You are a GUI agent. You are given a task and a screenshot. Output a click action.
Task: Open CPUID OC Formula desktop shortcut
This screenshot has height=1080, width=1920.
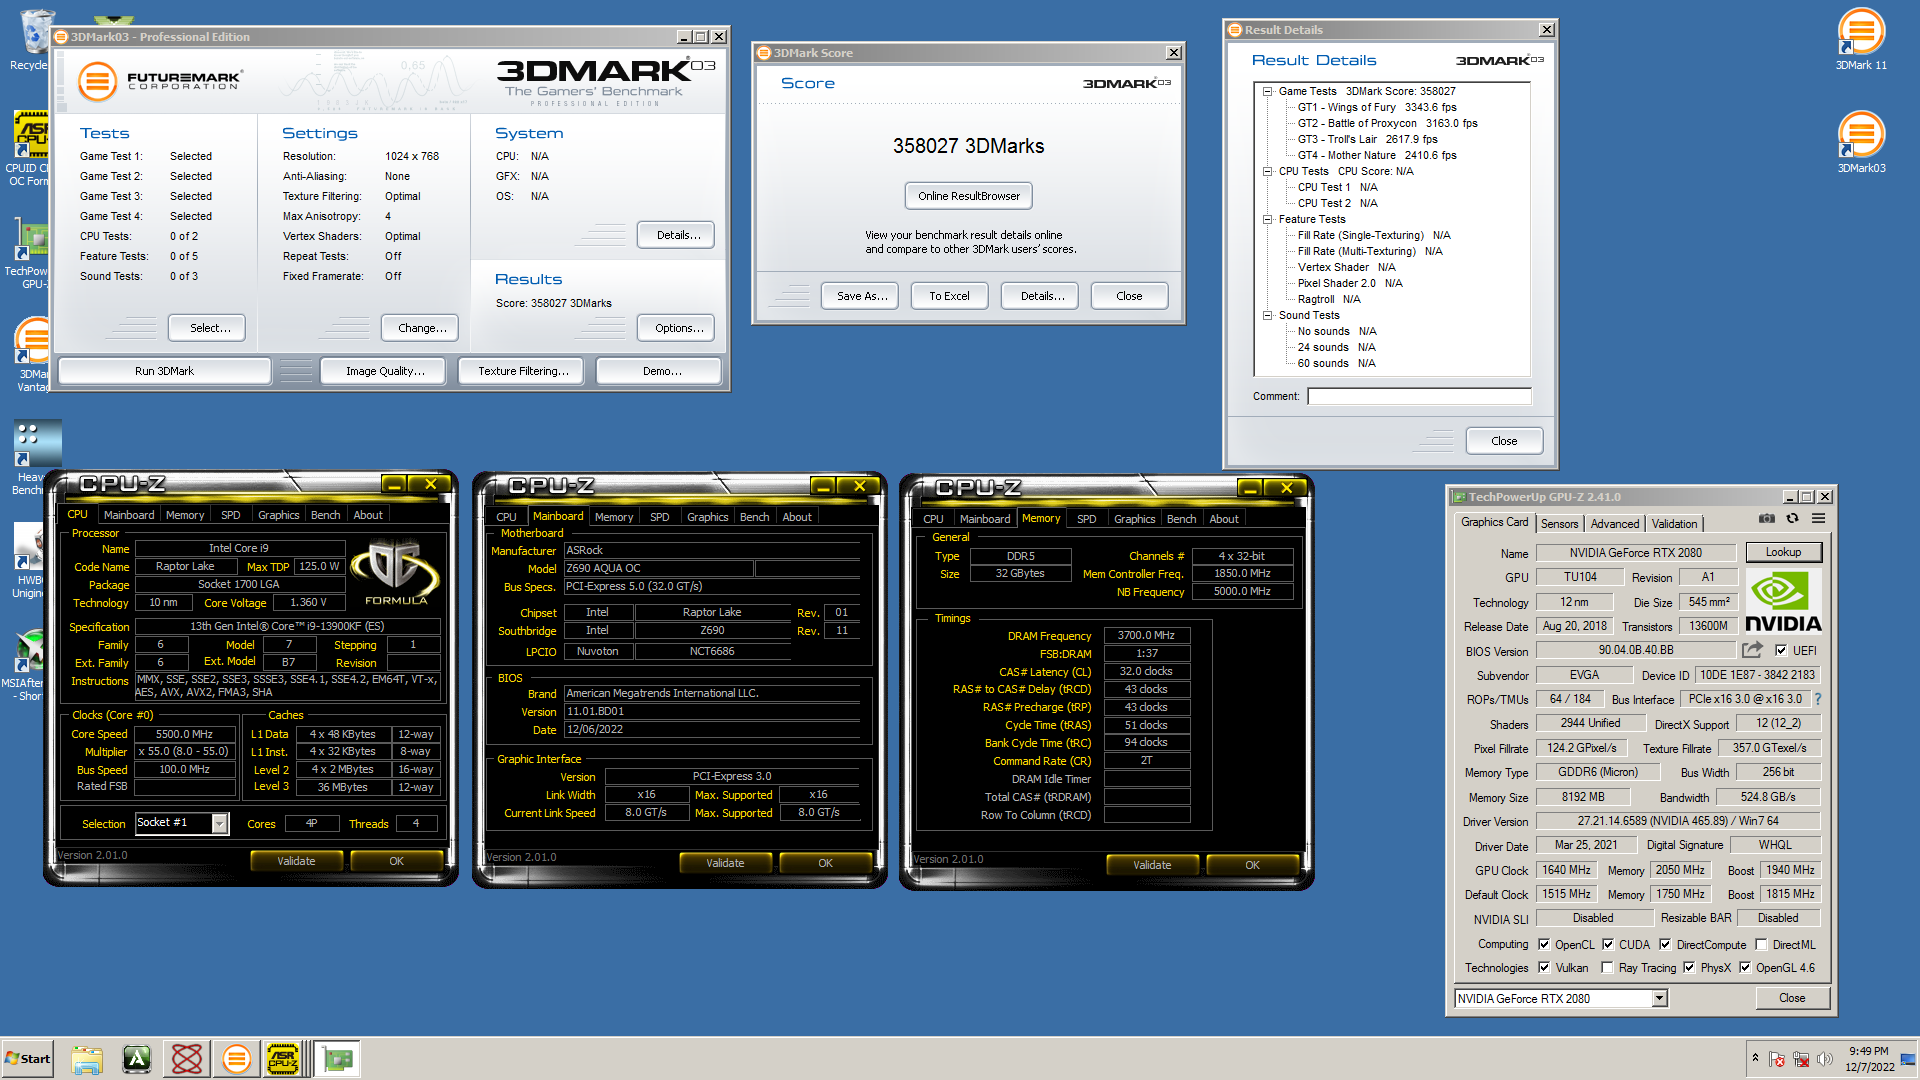(28, 148)
